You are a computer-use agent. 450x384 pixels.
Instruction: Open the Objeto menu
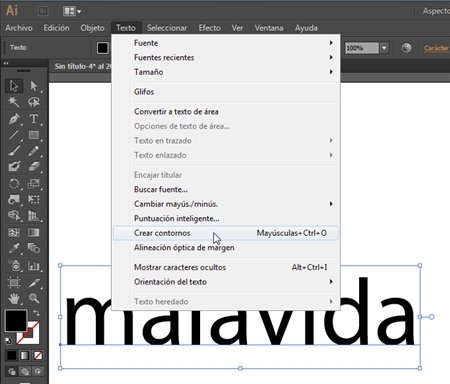click(92, 28)
